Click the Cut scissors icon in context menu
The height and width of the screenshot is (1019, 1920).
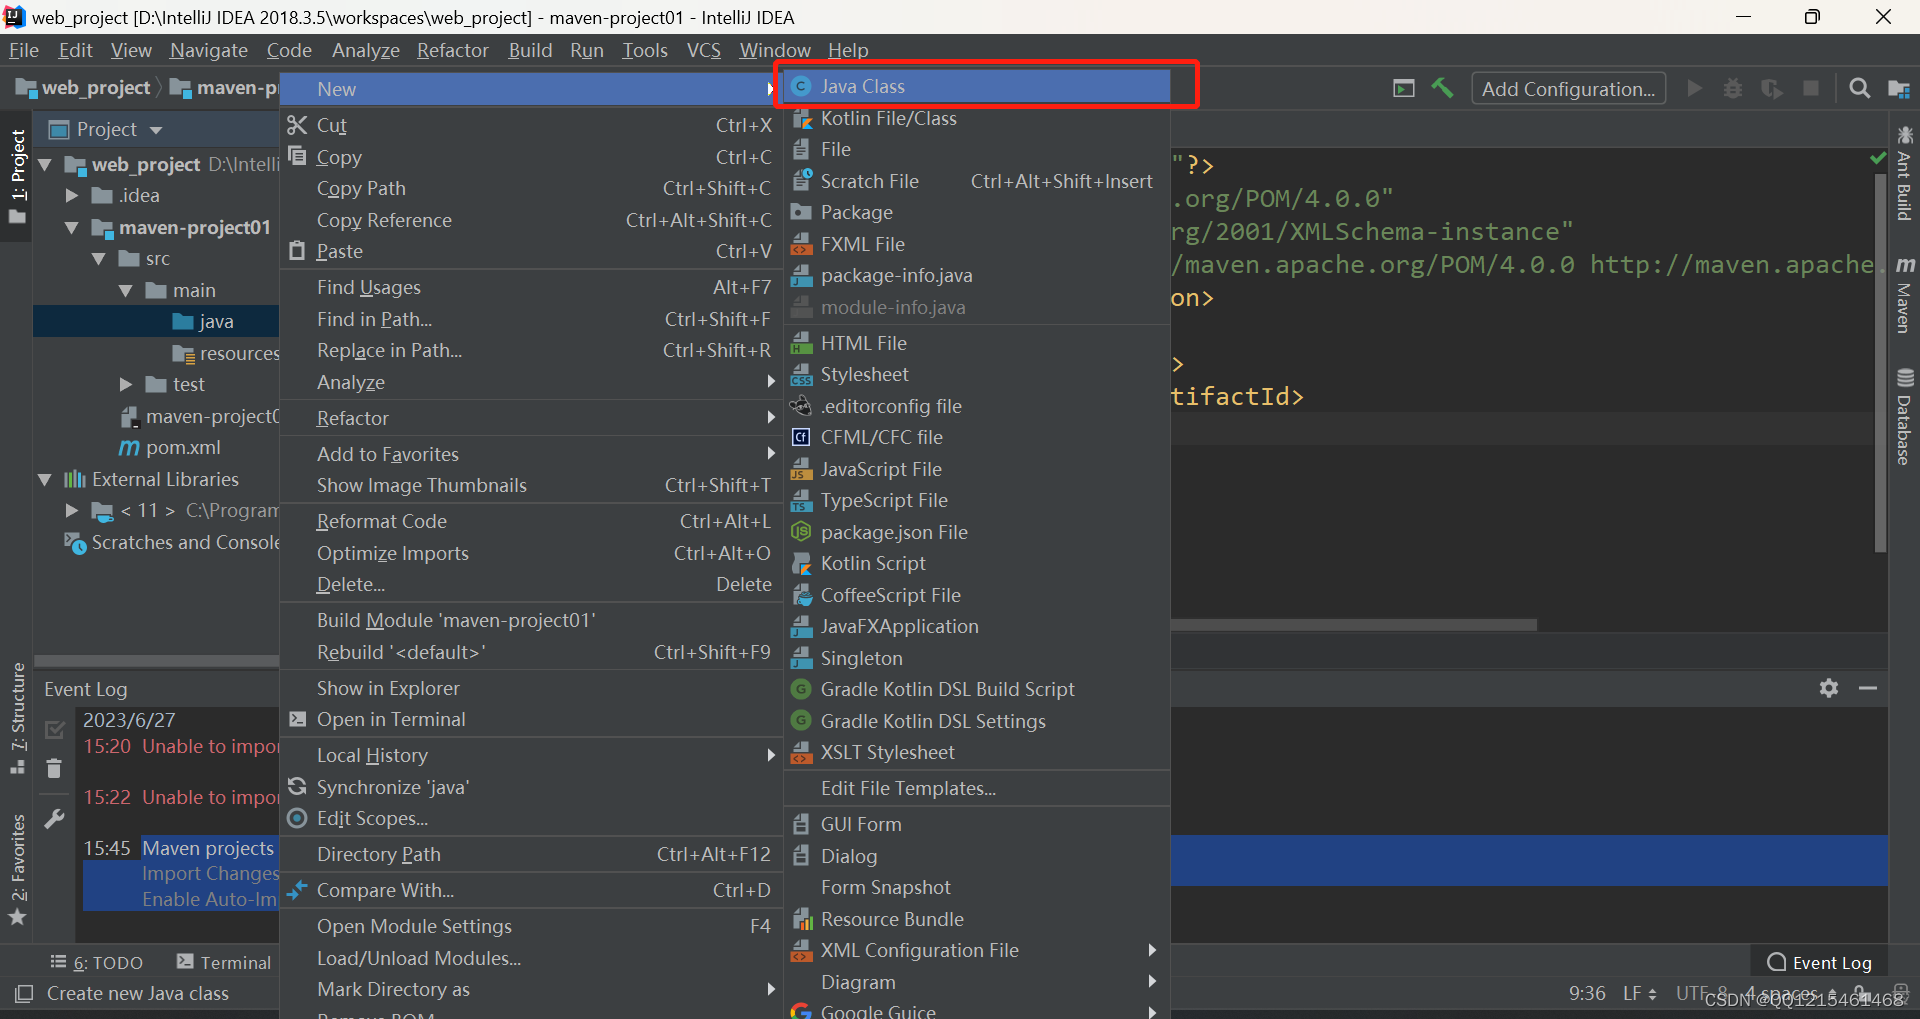[x=297, y=125]
